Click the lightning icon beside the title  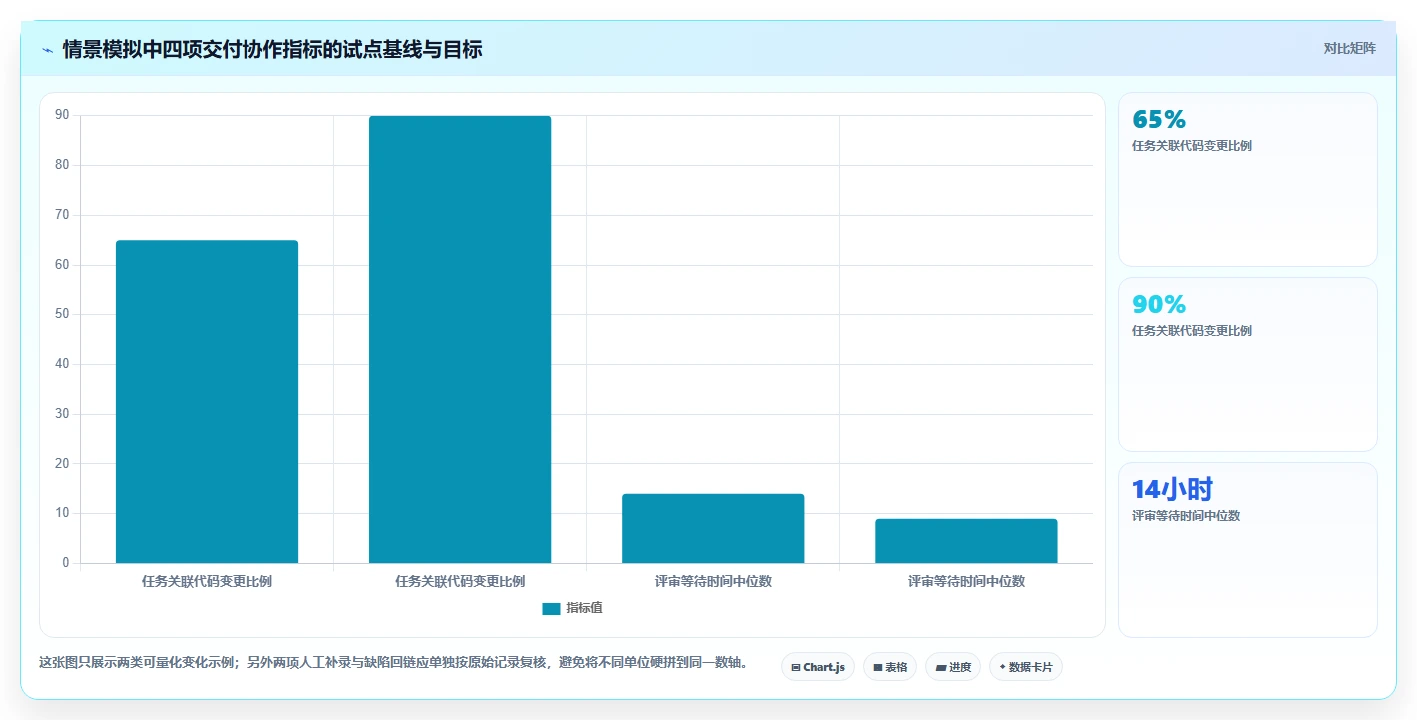click(47, 50)
